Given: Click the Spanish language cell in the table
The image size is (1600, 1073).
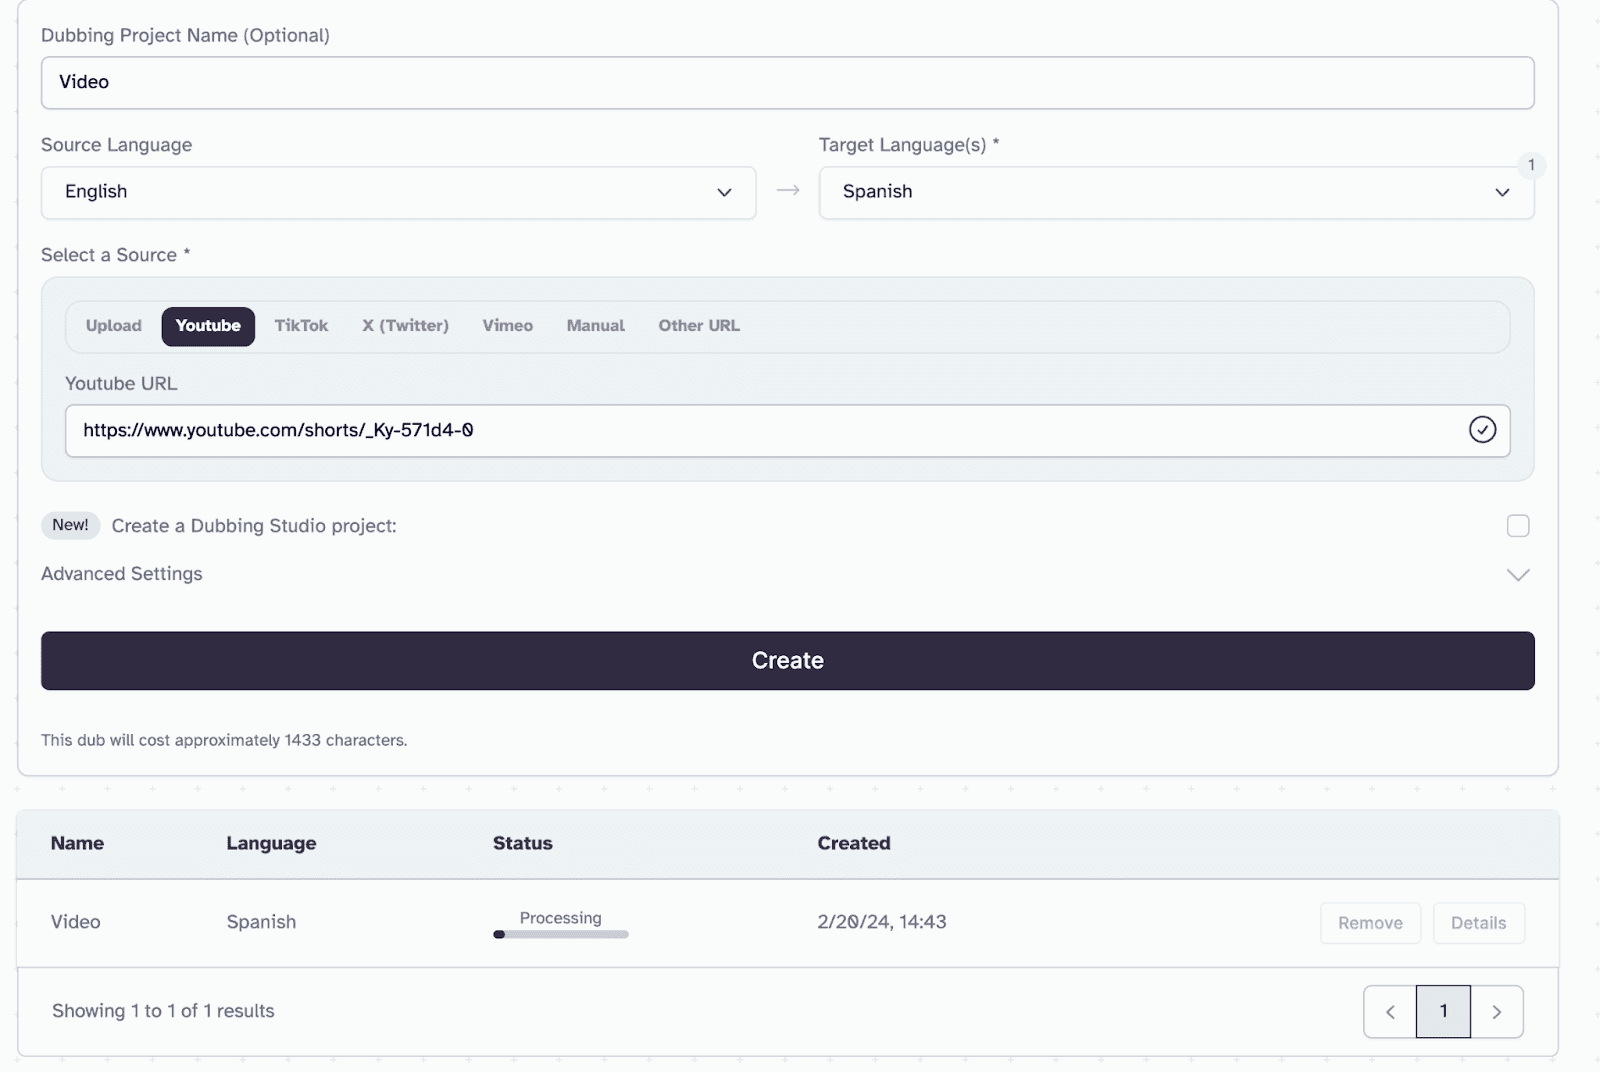Looking at the screenshot, I should (x=261, y=922).
